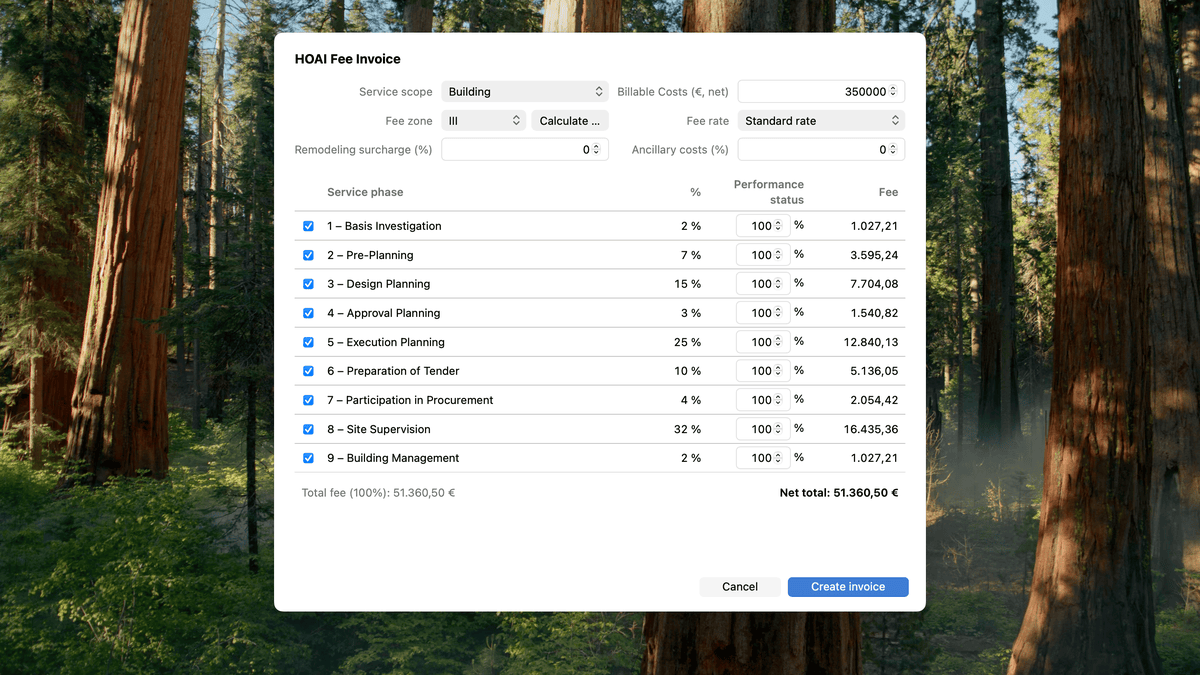Image resolution: width=1200 pixels, height=675 pixels.
Task: Click the fee value 16.435,36
Action: pyautogui.click(x=871, y=429)
